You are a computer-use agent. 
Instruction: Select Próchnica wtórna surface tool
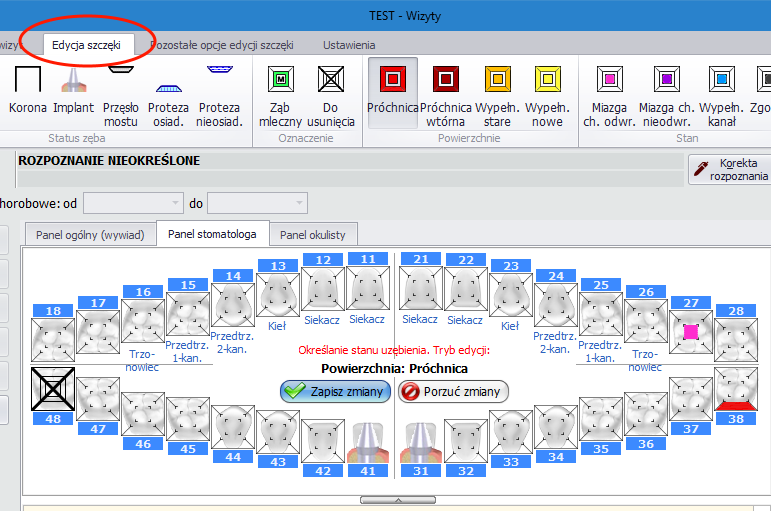tap(445, 91)
